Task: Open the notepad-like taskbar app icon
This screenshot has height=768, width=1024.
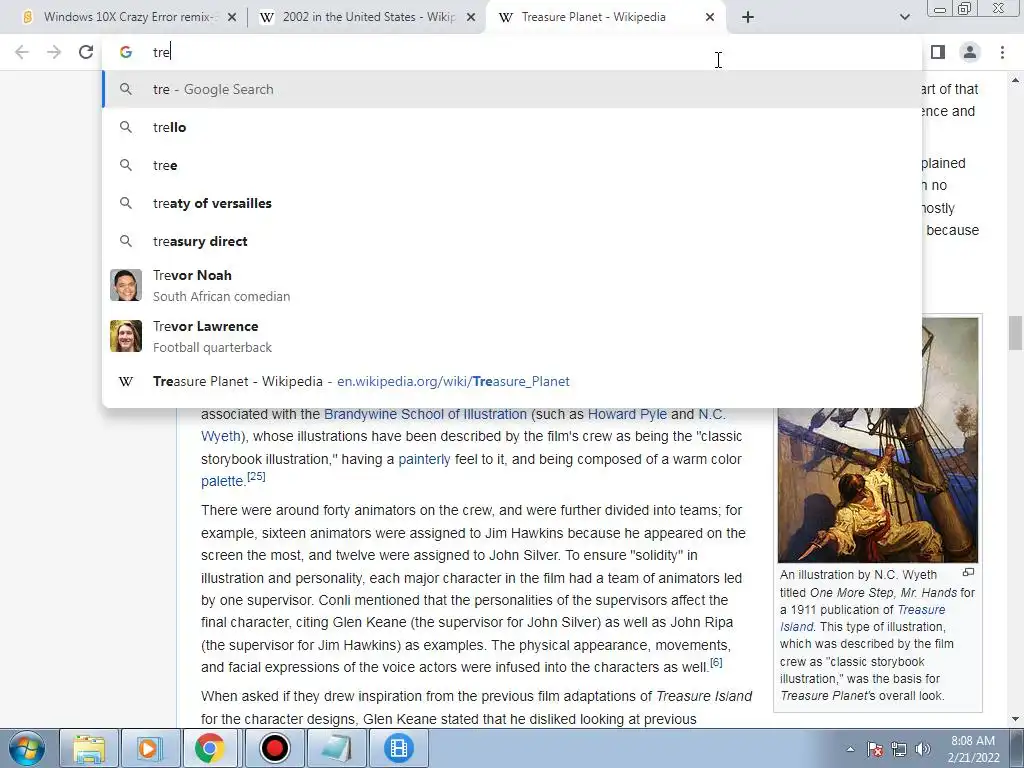Action: 336,748
